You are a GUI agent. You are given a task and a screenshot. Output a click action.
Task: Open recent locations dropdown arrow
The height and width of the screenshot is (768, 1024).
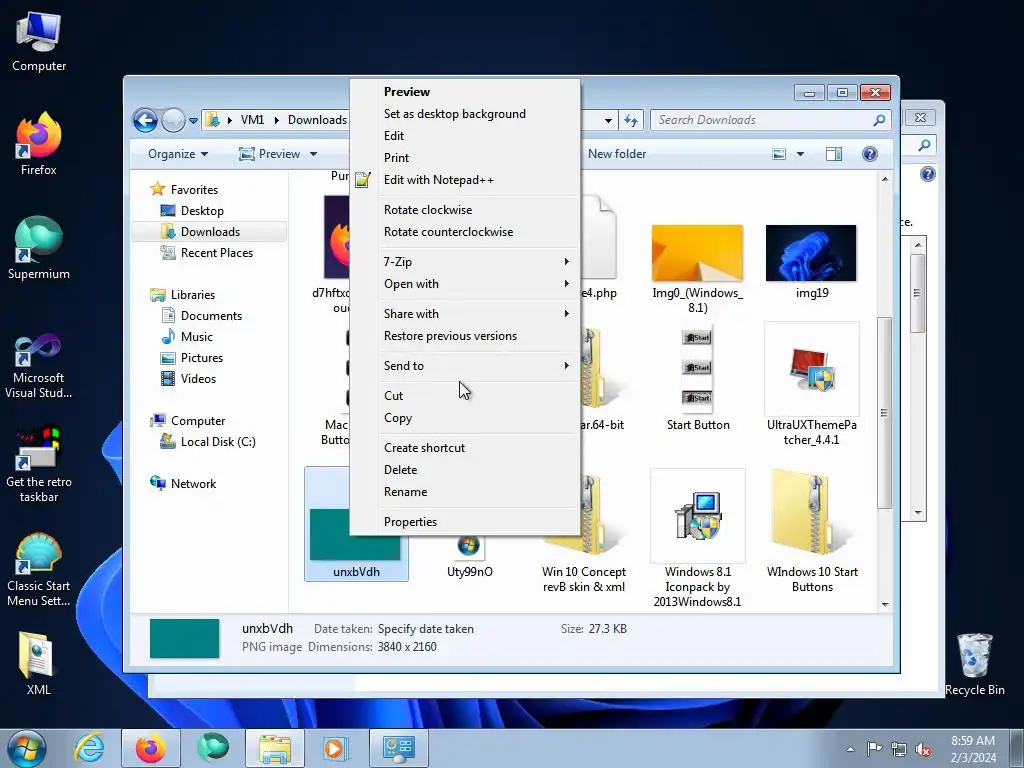click(193, 121)
